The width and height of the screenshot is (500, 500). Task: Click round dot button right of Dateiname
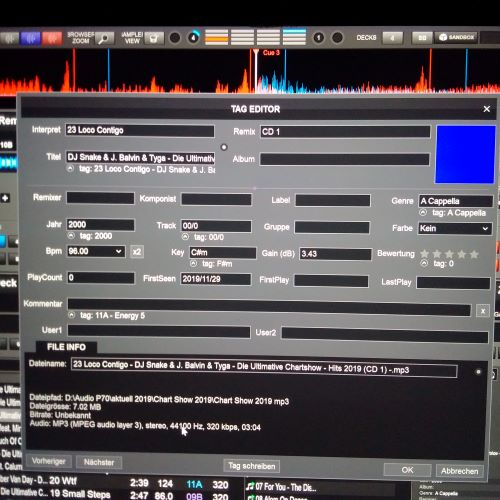tap(478, 372)
